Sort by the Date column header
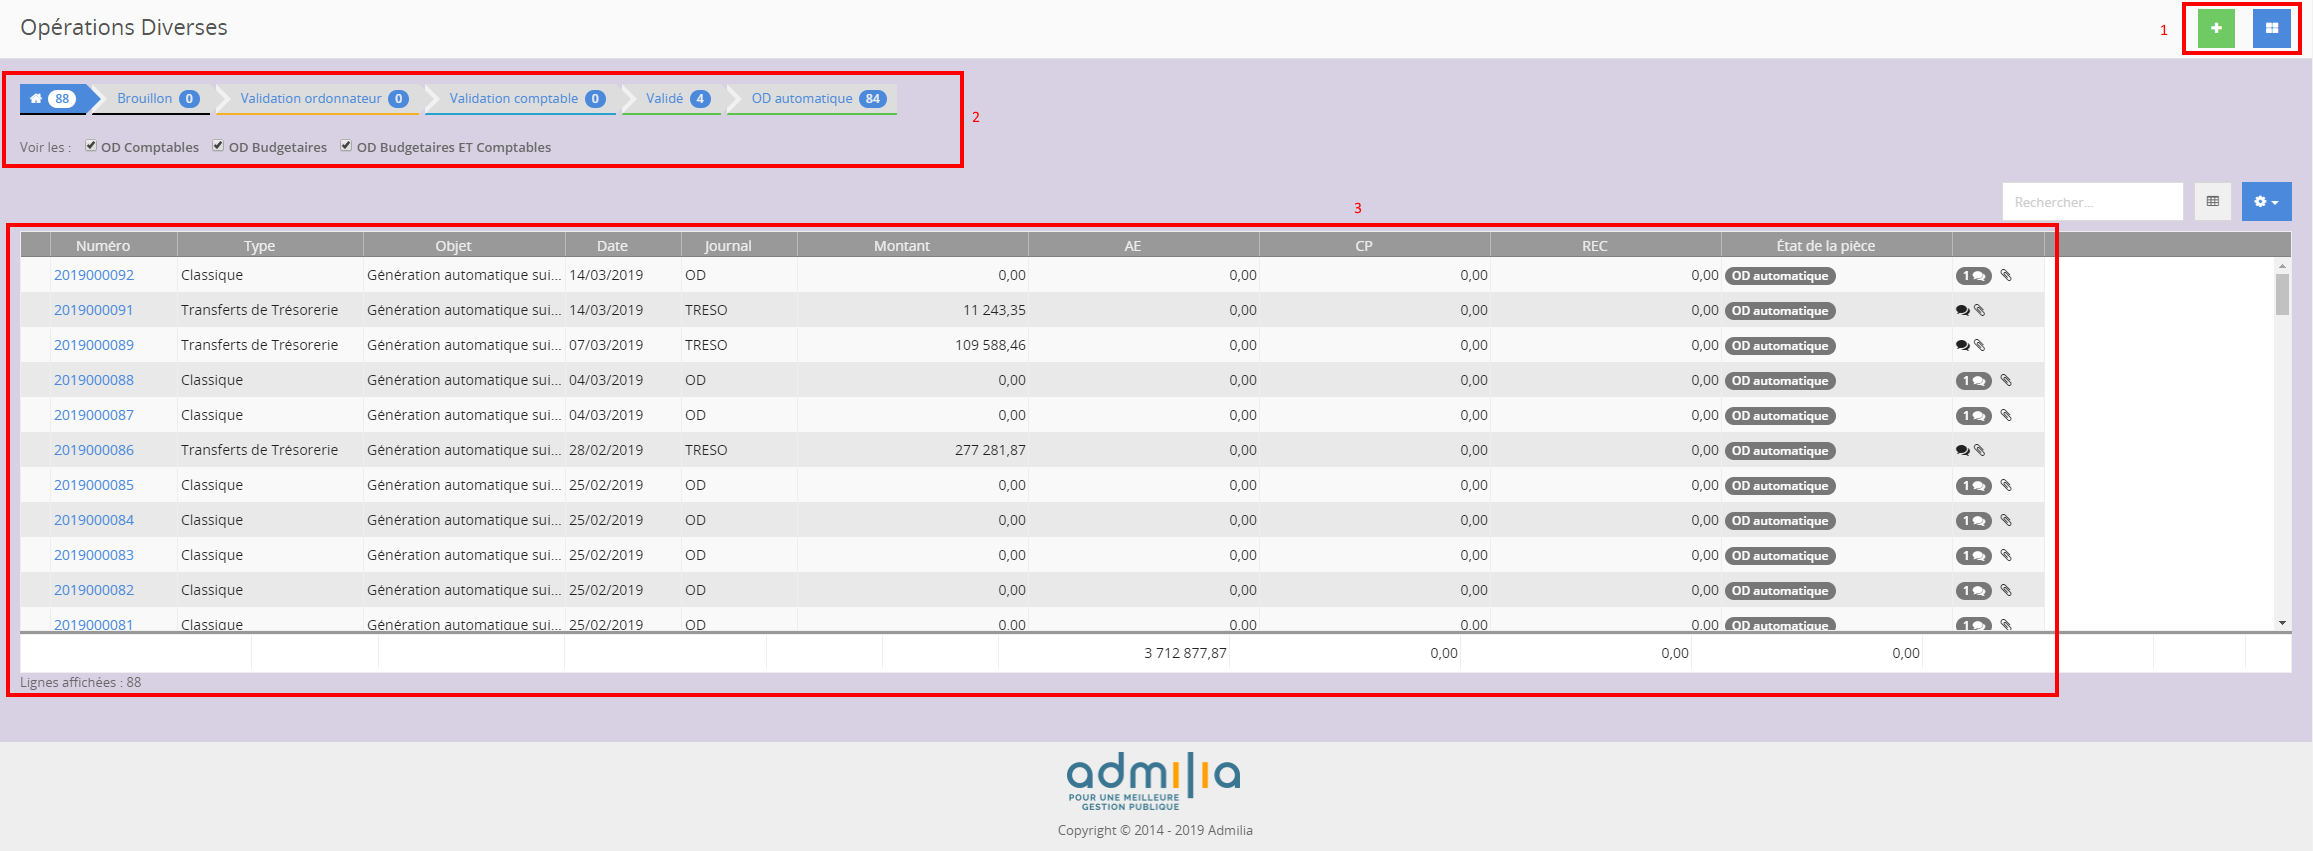 (x=612, y=245)
